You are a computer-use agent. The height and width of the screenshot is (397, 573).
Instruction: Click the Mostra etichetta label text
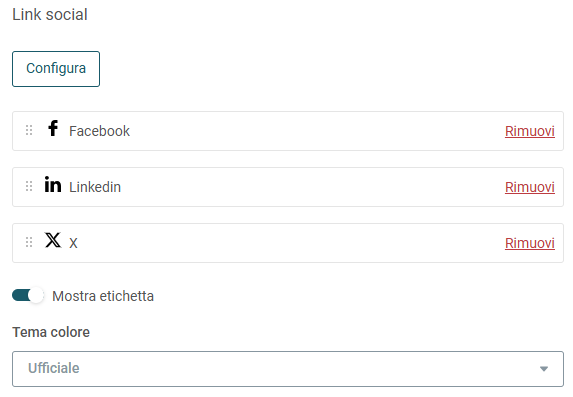[103, 296]
